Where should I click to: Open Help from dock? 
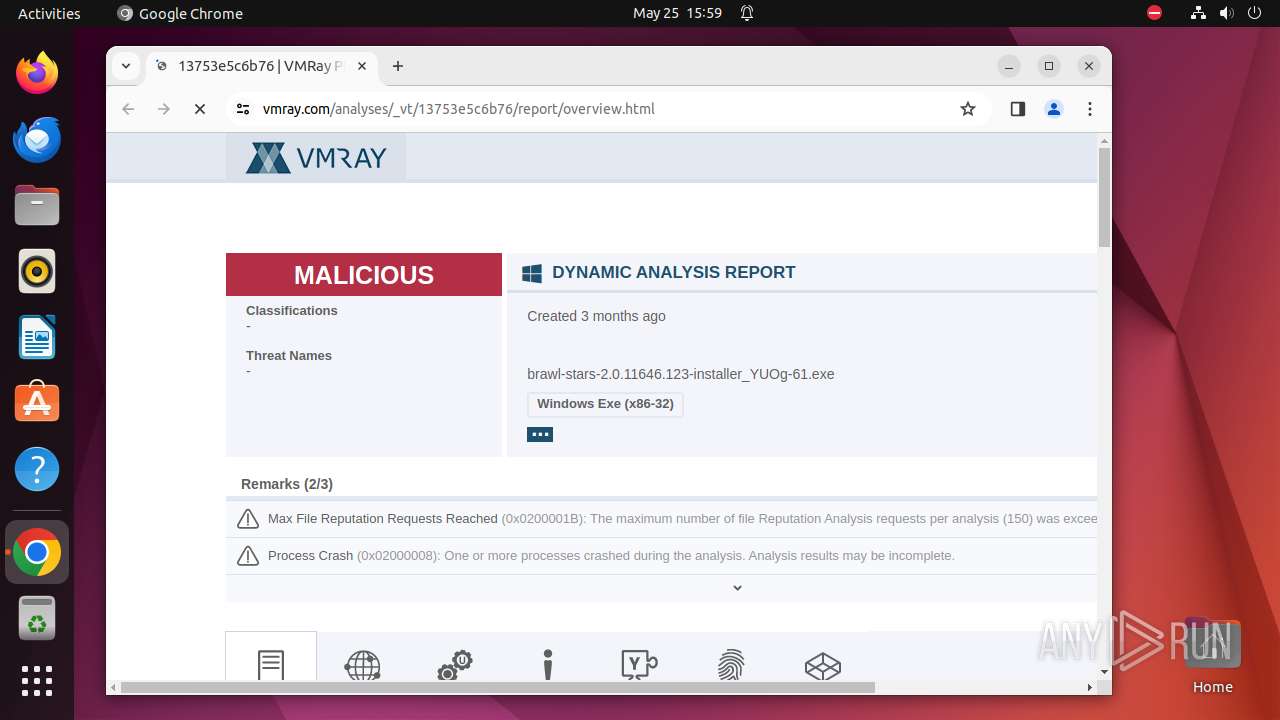click(37, 469)
